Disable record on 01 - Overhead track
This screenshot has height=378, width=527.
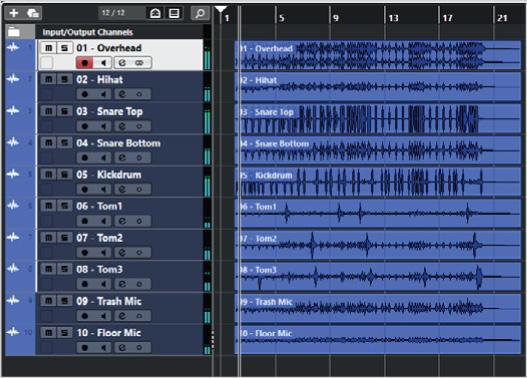point(84,63)
